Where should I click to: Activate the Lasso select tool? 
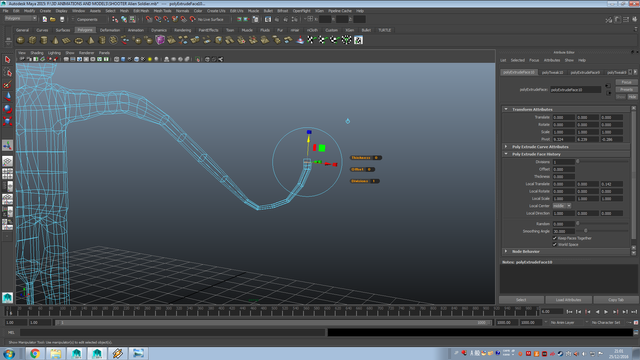coord(7,72)
